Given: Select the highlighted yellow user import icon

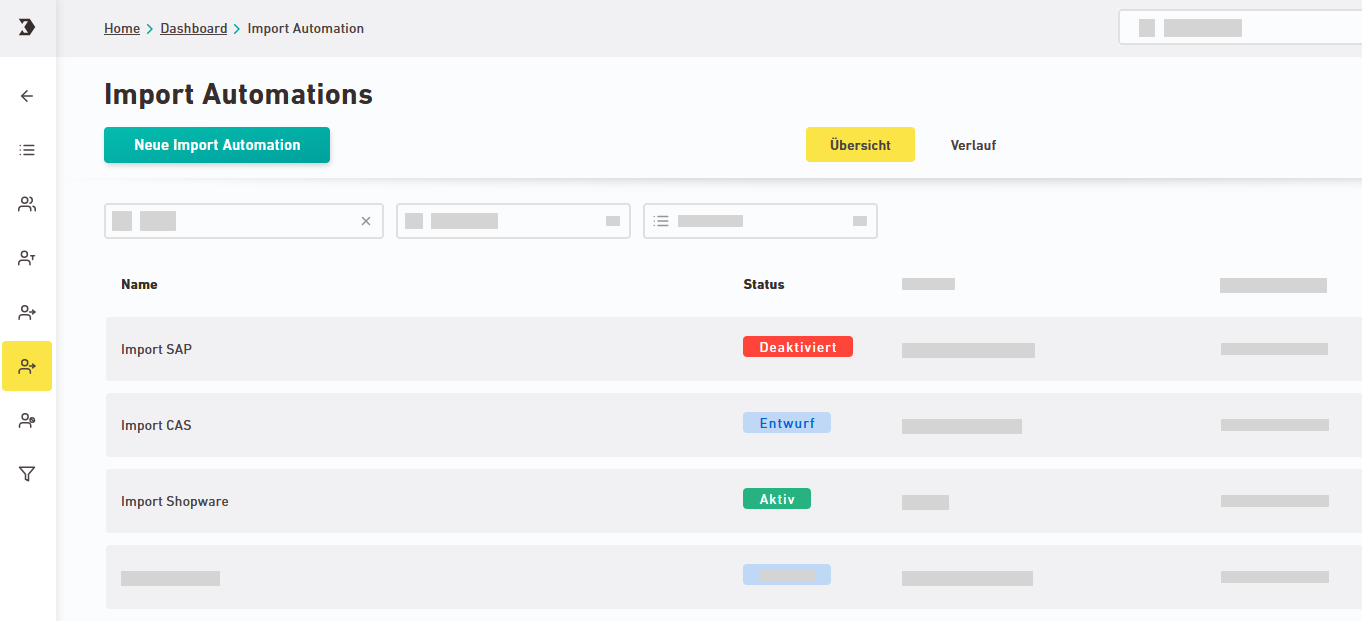Looking at the screenshot, I should (27, 366).
